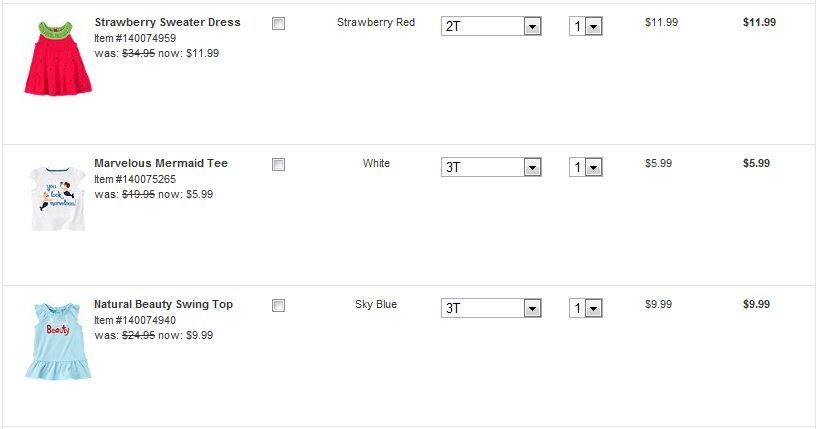Image resolution: width=820 pixels, height=429 pixels.
Task: Select the Natural Beauty Swing Top checkbox
Action: click(278, 306)
